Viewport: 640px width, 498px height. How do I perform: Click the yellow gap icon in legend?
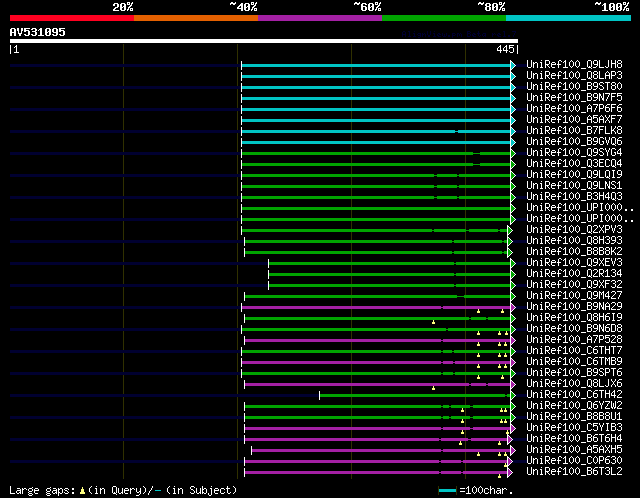[x=82, y=490]
